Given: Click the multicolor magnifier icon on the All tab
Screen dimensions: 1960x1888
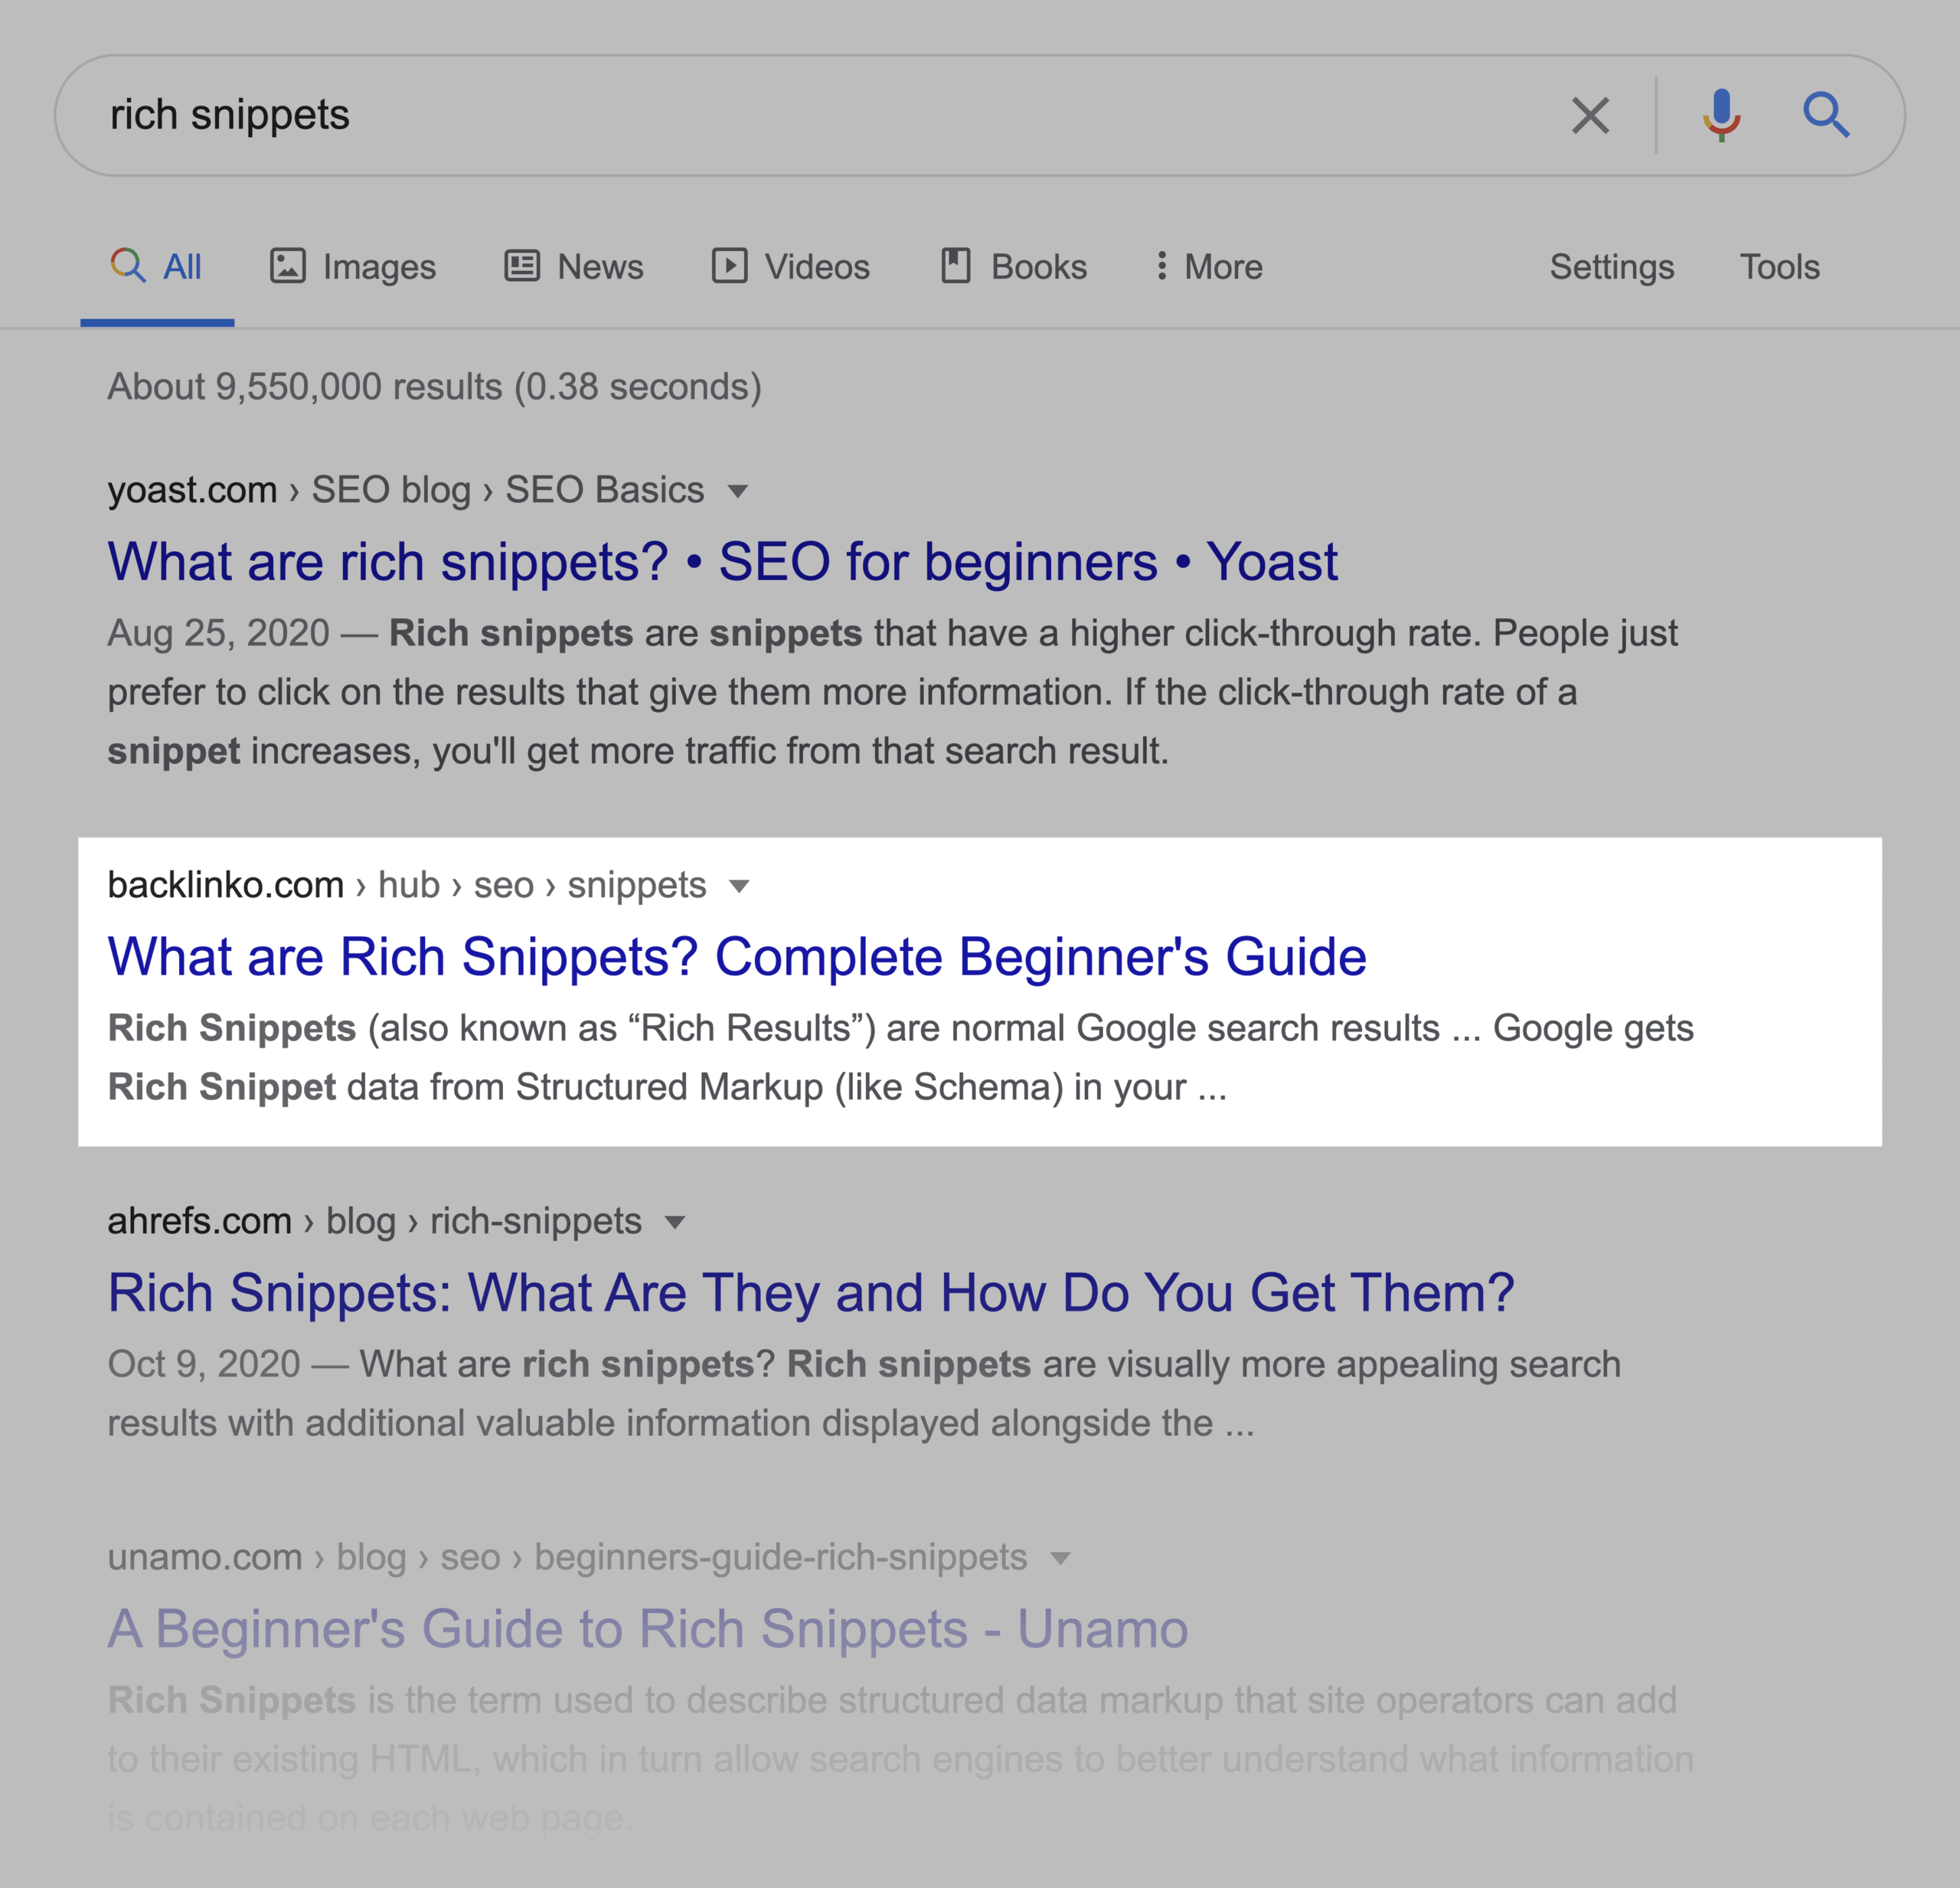Looking at the screenshot, I should (128, 266).
